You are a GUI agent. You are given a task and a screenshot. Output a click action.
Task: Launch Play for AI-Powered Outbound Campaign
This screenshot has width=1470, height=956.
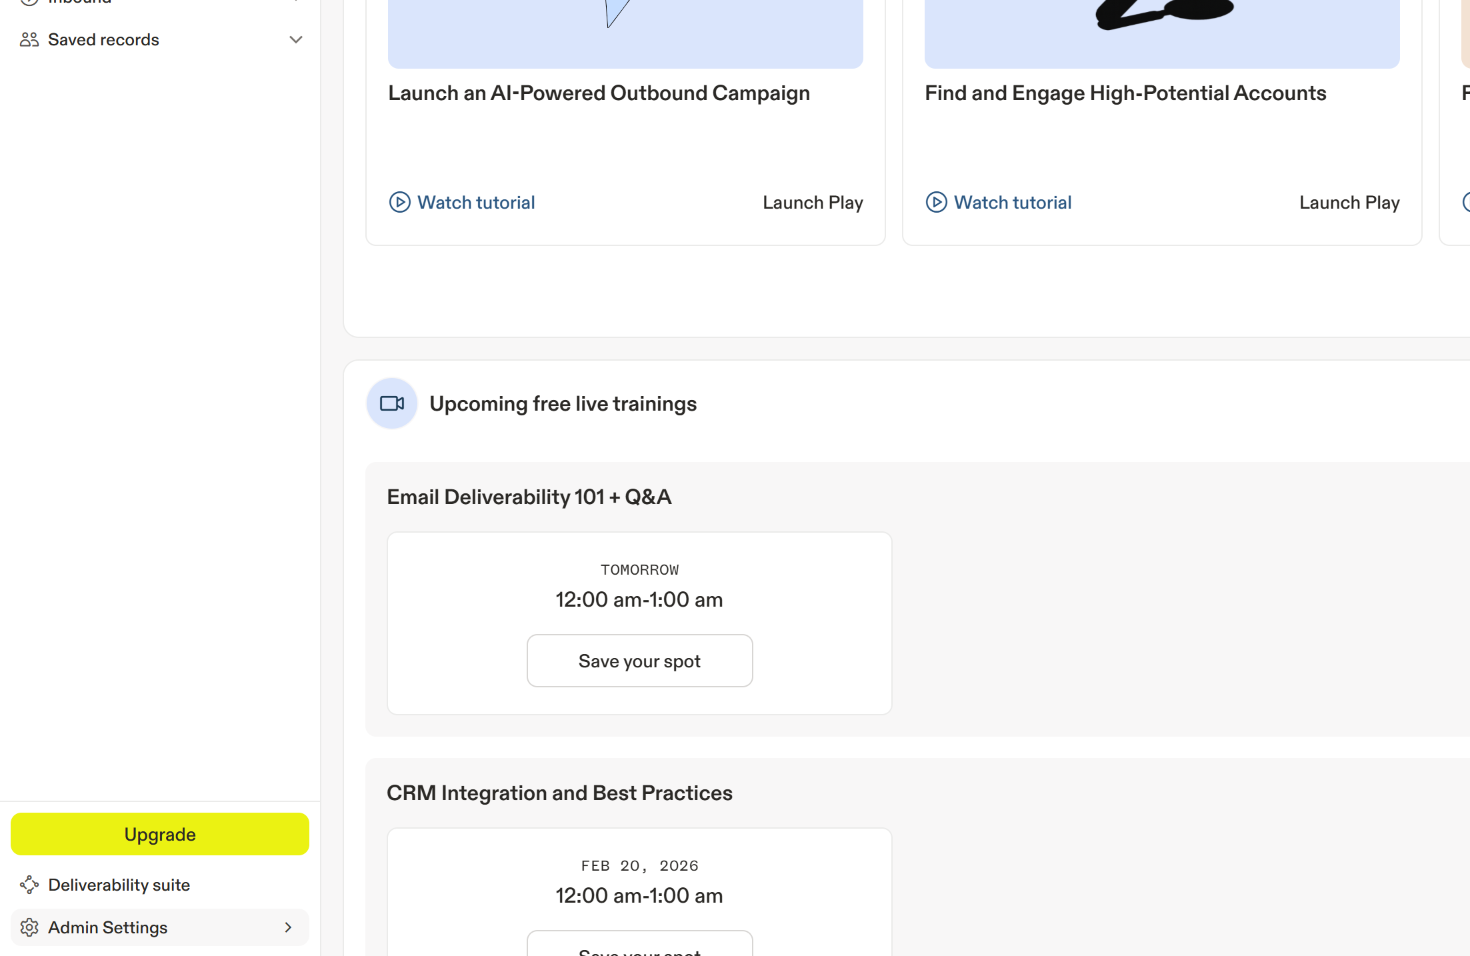812,202
